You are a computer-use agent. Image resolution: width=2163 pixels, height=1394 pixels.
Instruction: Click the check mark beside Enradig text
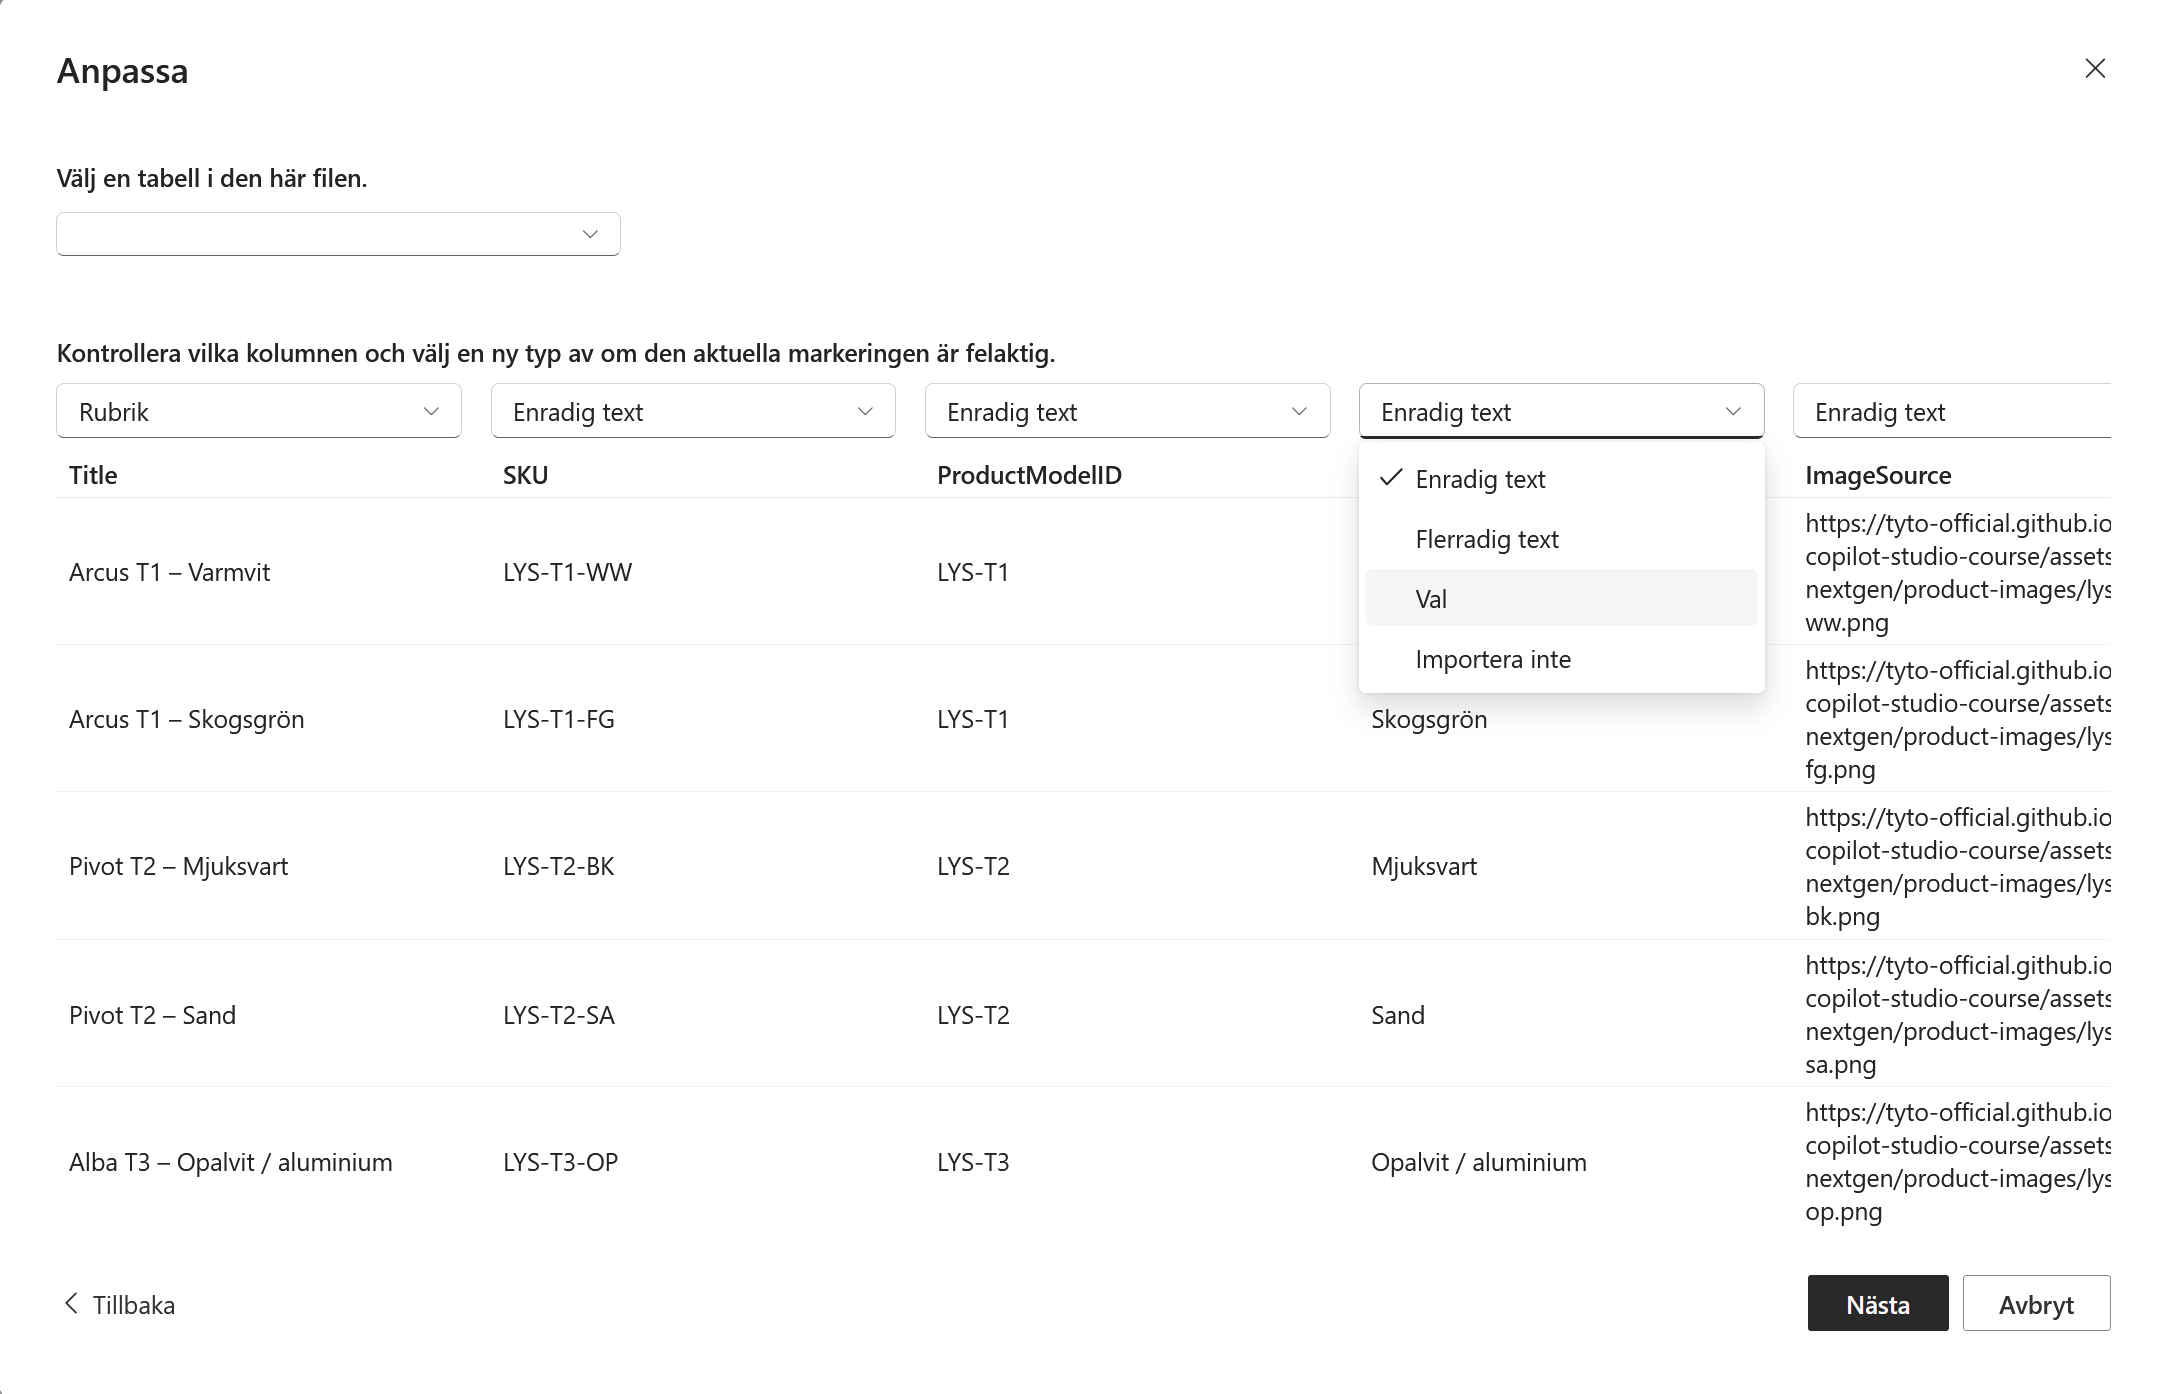coord(1390,478)
